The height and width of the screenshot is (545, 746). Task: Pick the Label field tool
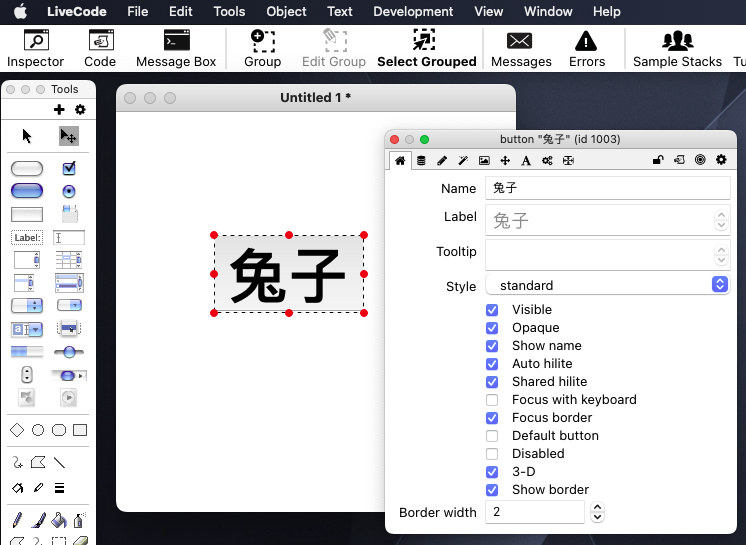(x=27, y=237)
